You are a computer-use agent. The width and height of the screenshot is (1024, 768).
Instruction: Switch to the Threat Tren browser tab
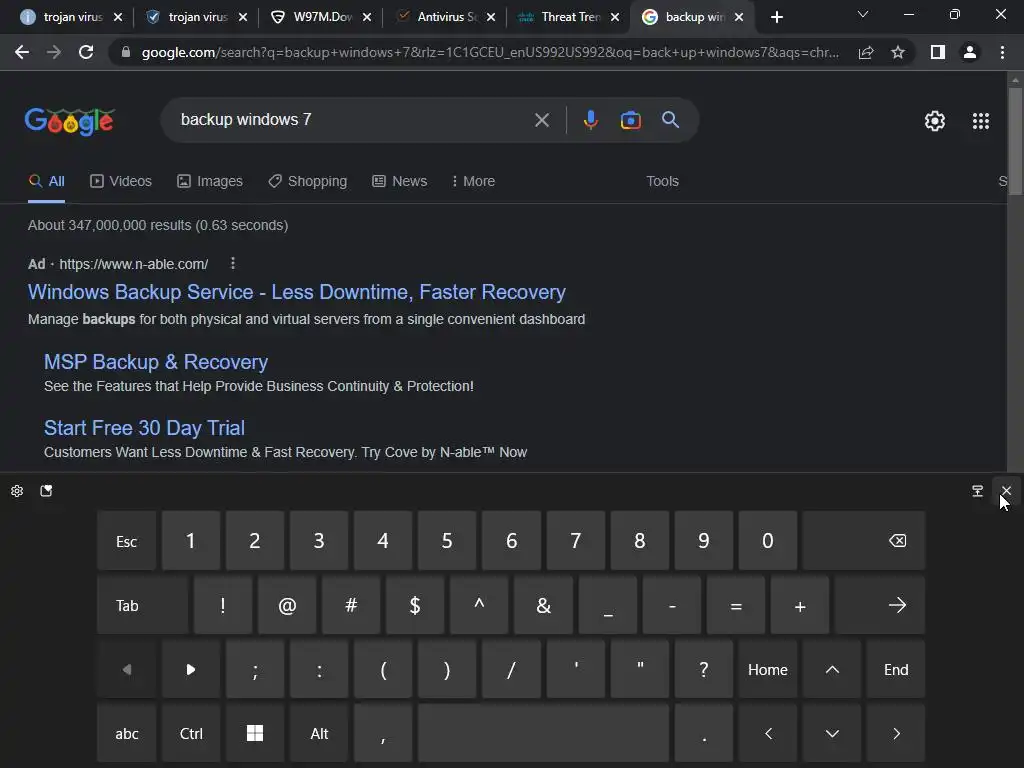click(567, 17)
